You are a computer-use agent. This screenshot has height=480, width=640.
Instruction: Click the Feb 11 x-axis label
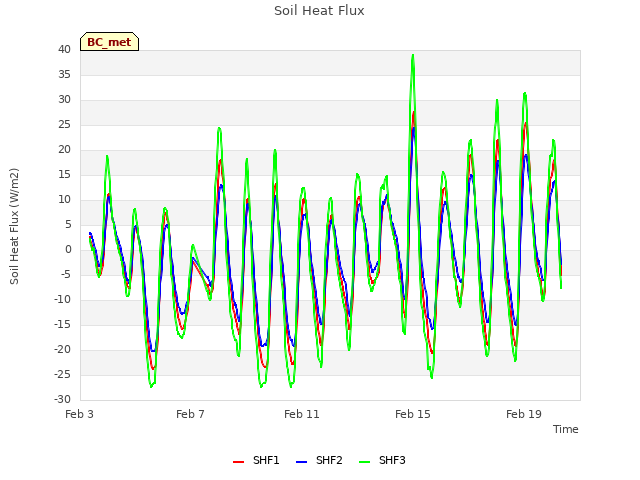coord(302,414)
